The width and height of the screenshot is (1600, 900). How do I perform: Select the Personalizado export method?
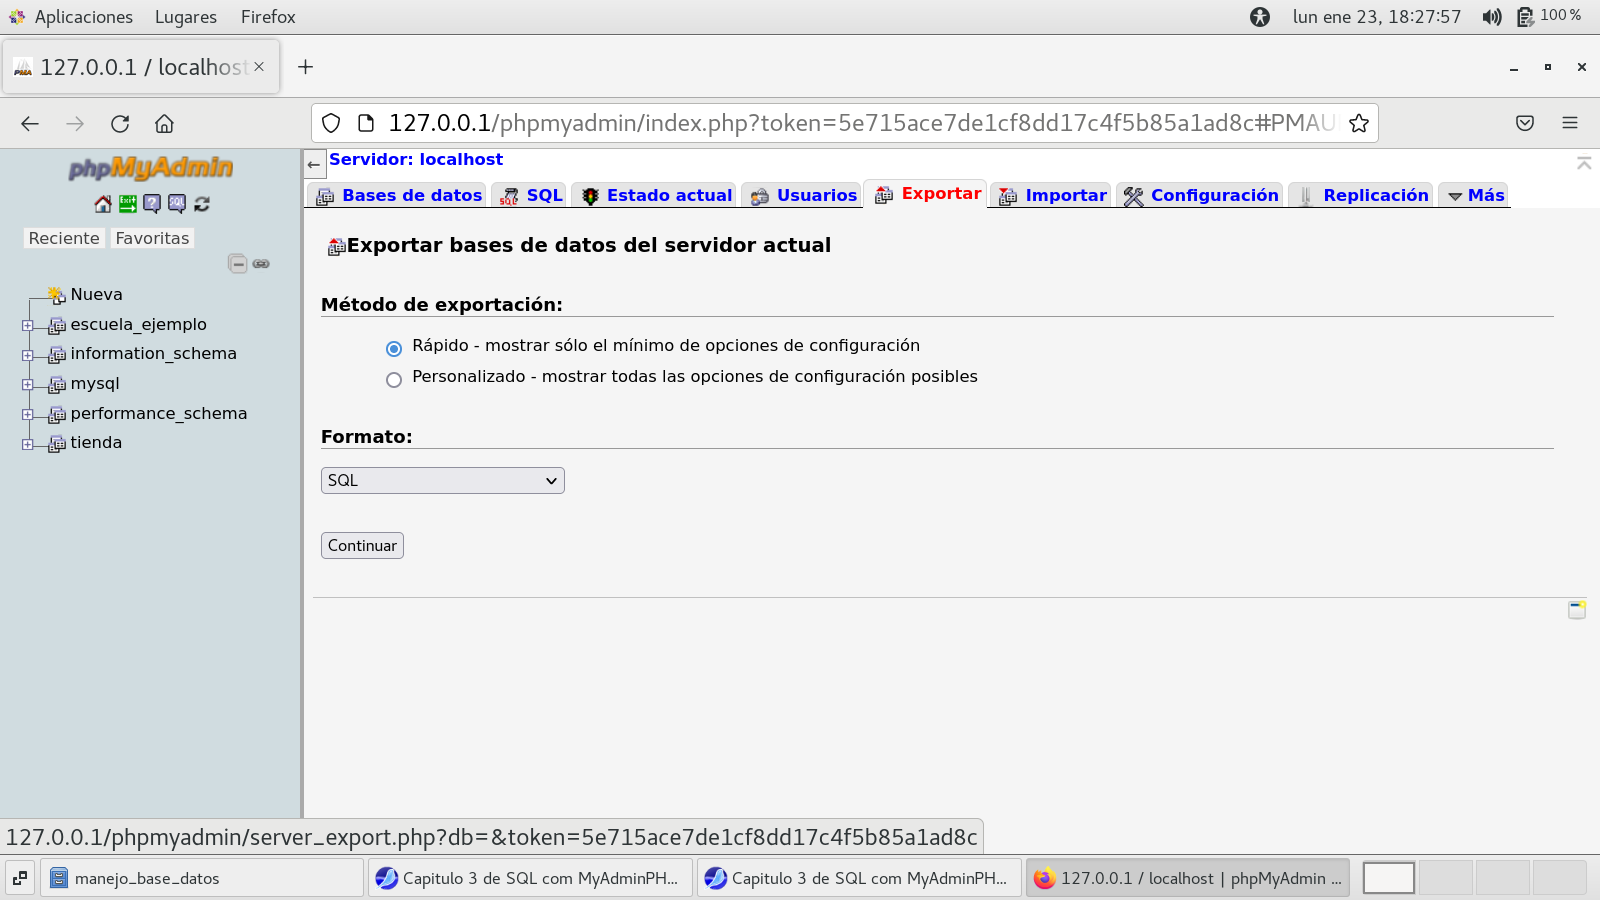(x=394, y=379)
